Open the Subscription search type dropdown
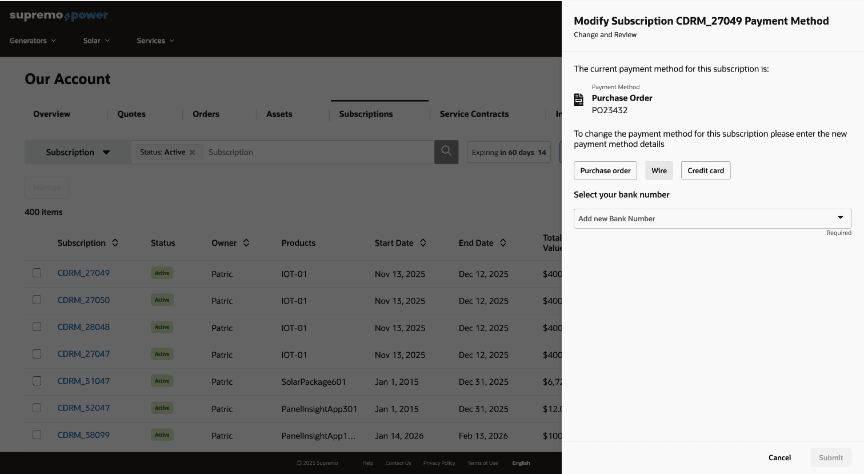 coord(78,152)
